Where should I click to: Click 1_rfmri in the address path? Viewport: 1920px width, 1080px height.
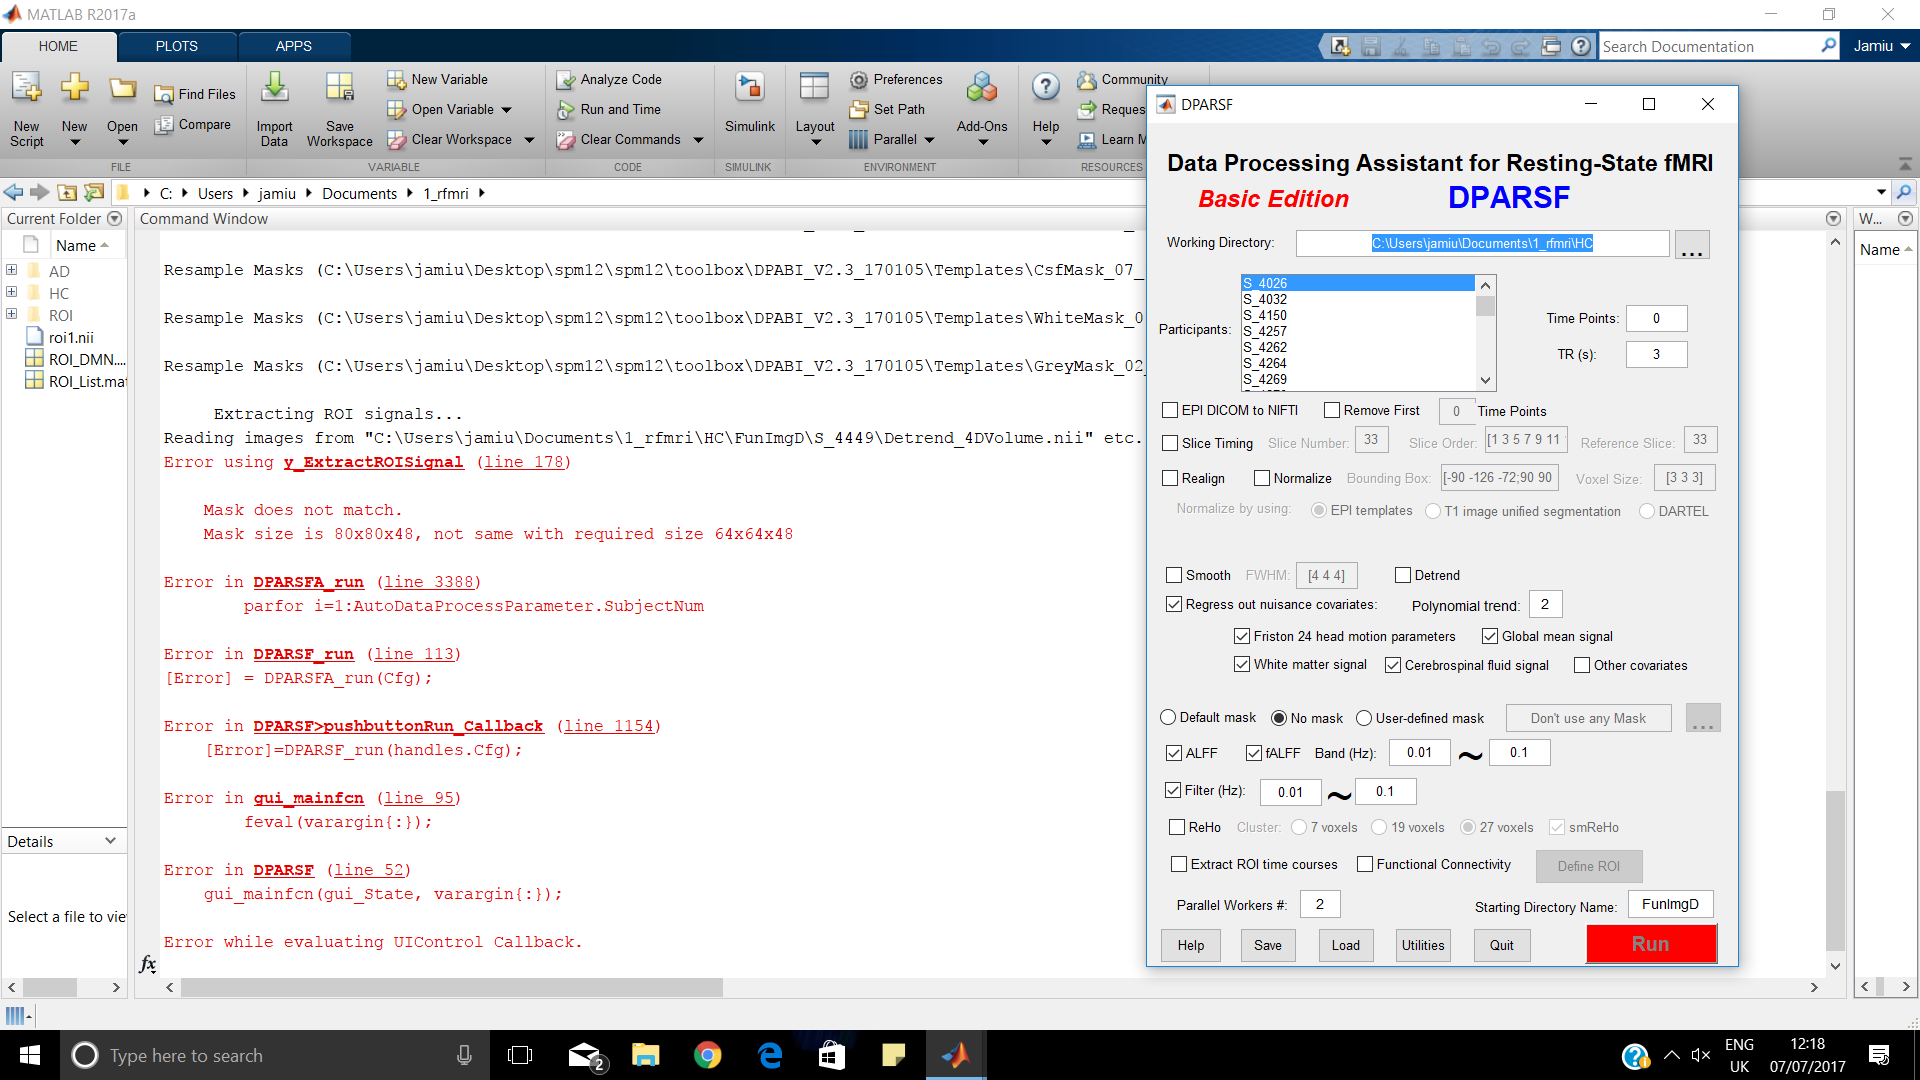[x=446, y=193]
